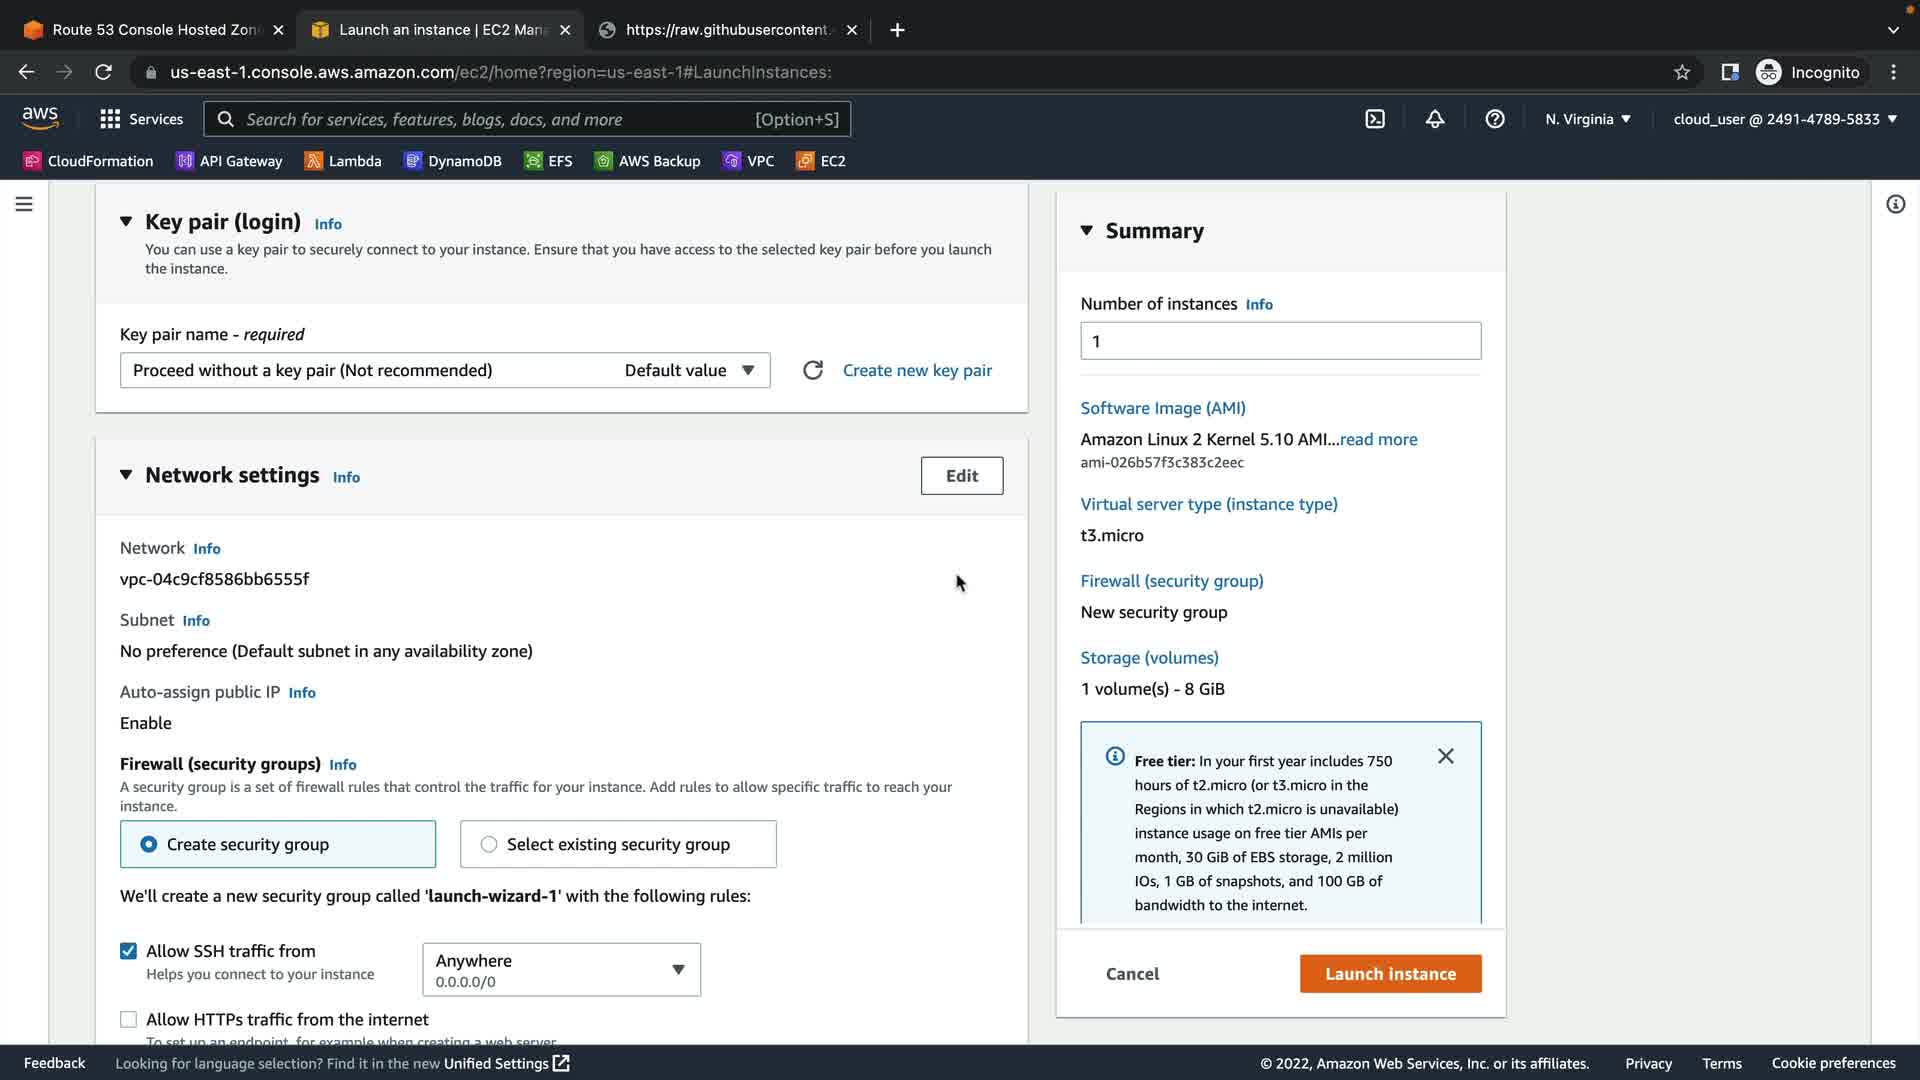This screenshot has height=1080, width=1920.
Task: Open Lambda shortcut in favorites bar
Action: click(x=343, y=161)
